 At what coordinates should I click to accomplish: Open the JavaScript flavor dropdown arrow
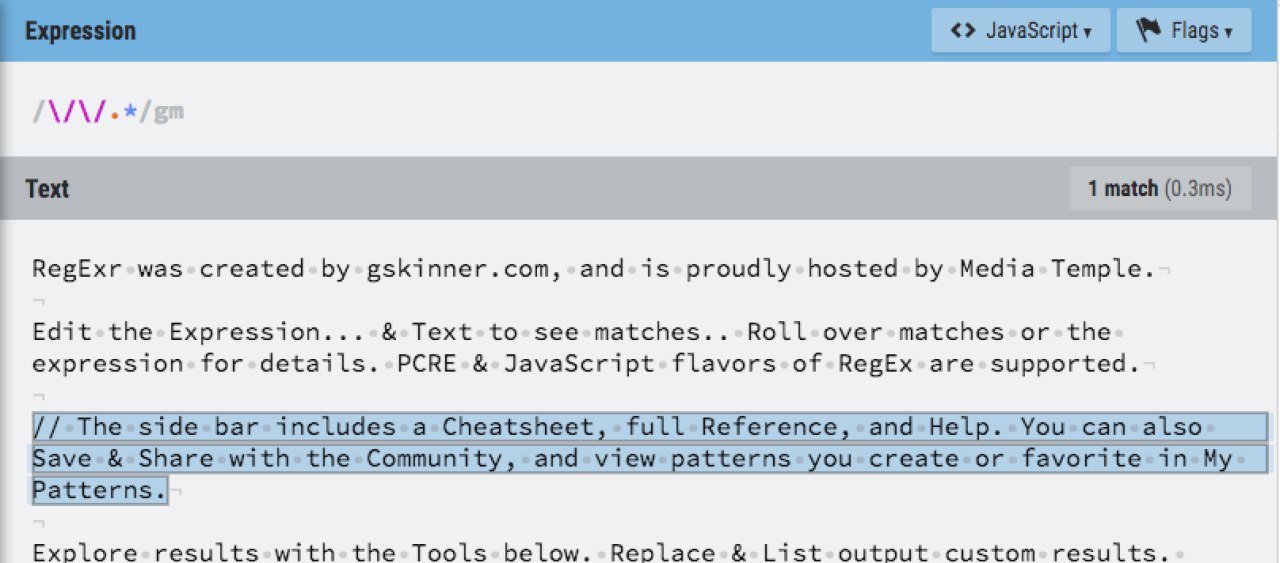(1087, 33)
